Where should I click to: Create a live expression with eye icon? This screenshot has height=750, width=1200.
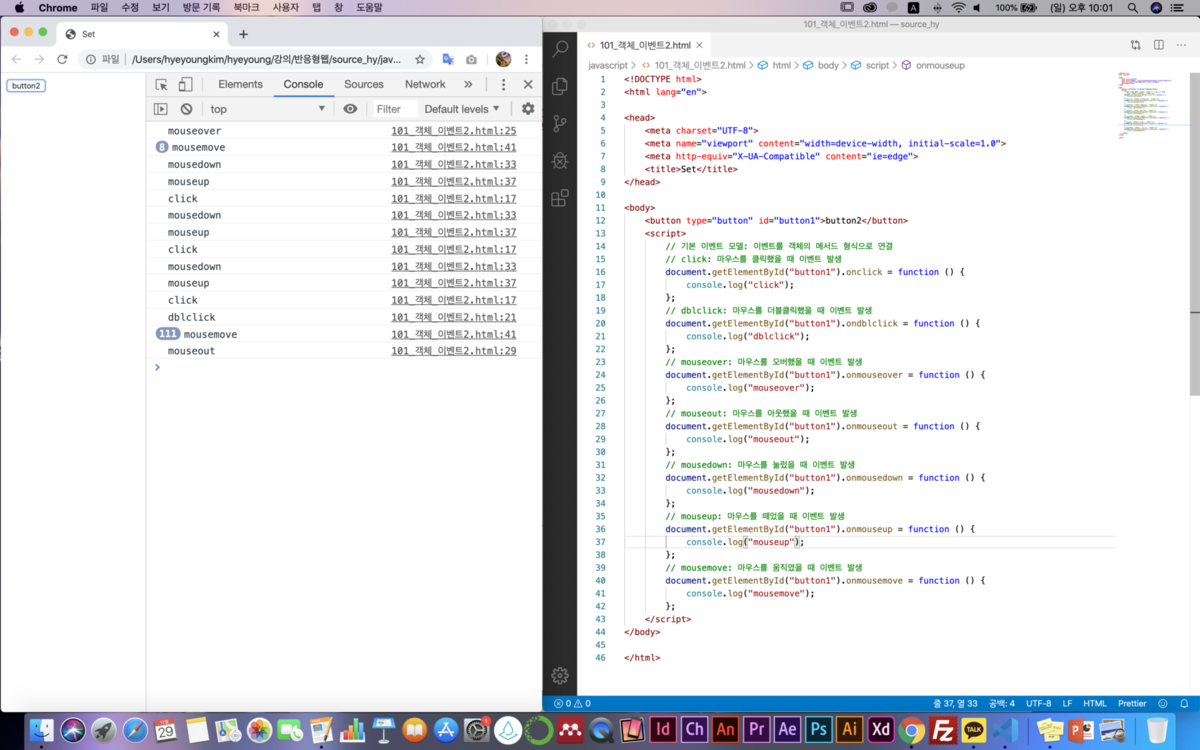pos(350,109)
